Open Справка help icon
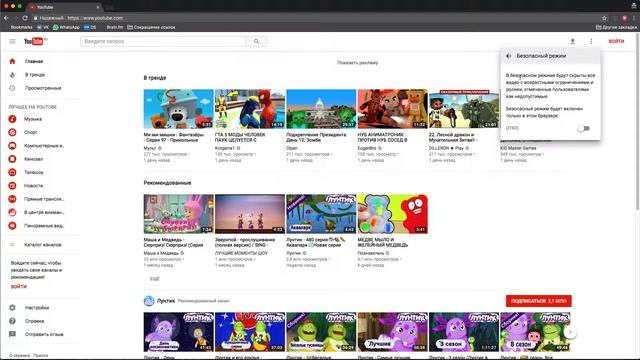The width and height of the screenshot is (640, 360). click(12, 321)
